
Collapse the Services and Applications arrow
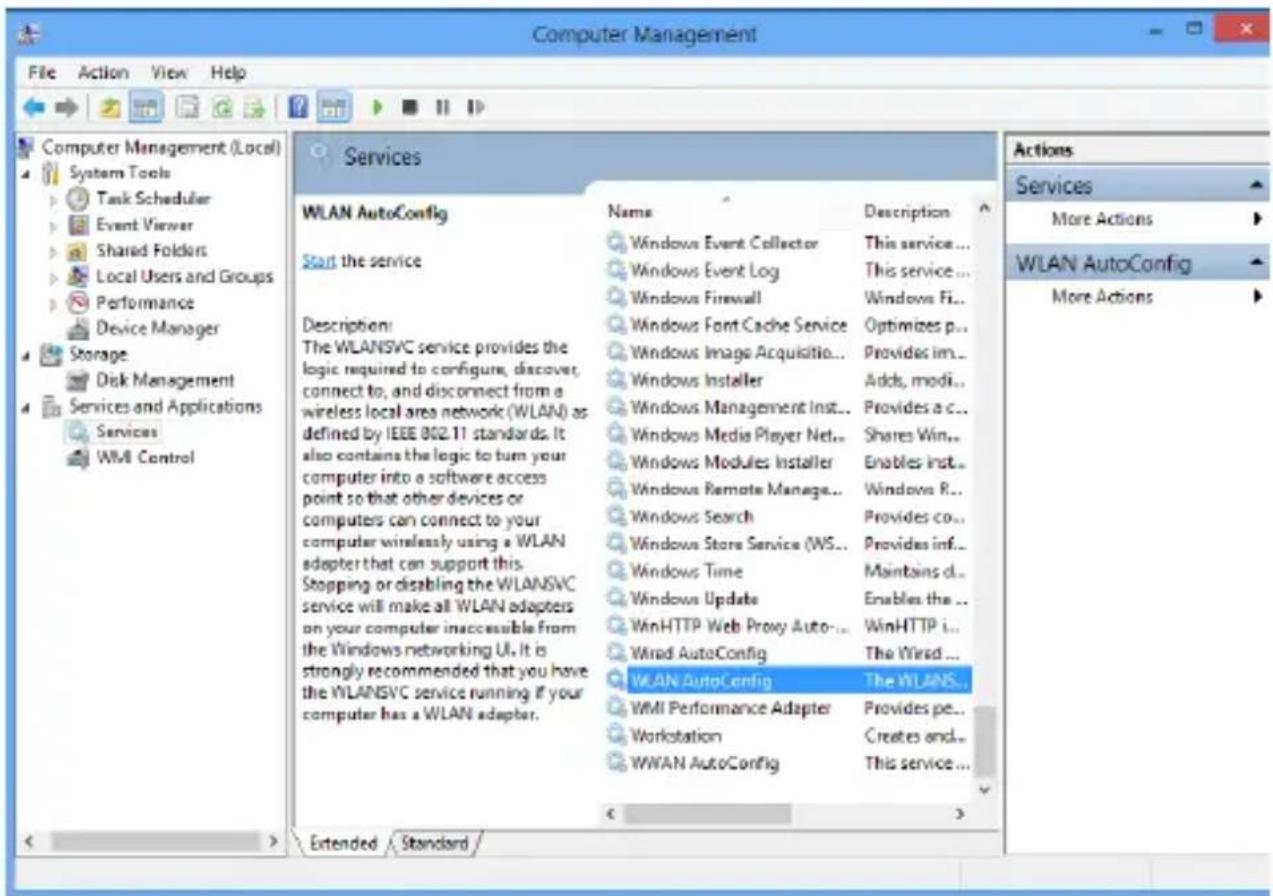25,406
